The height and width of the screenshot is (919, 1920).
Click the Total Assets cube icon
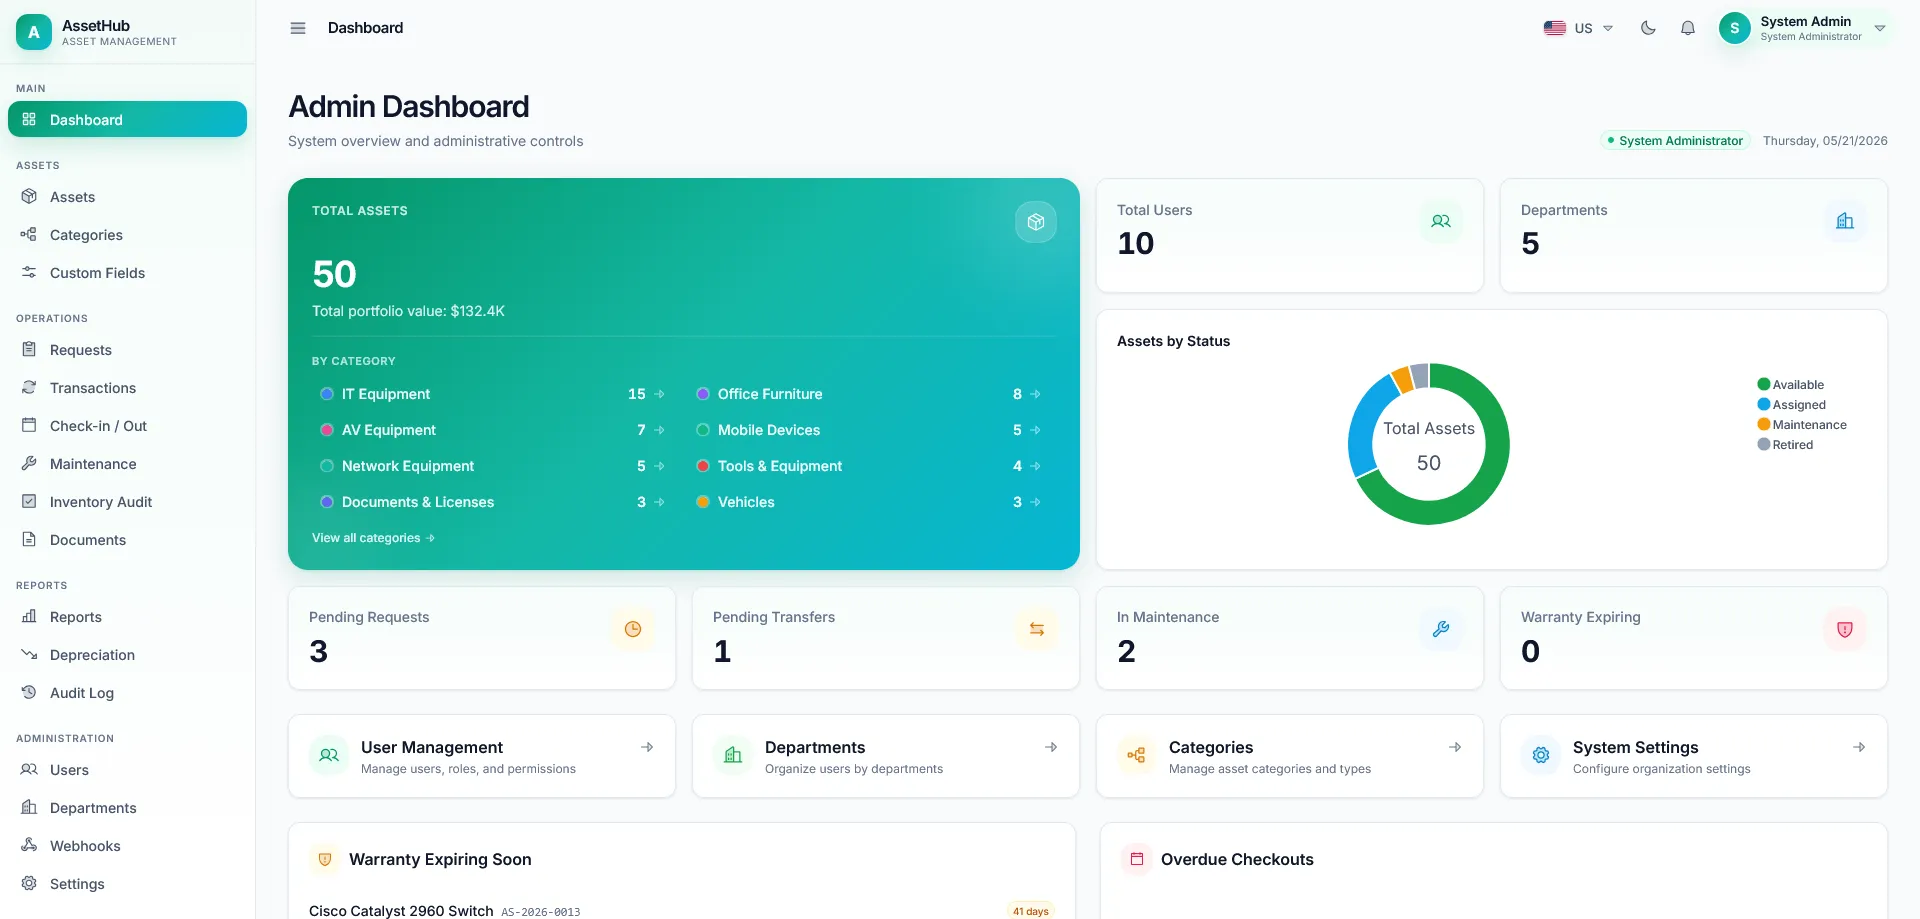[x=1036, y=222]
